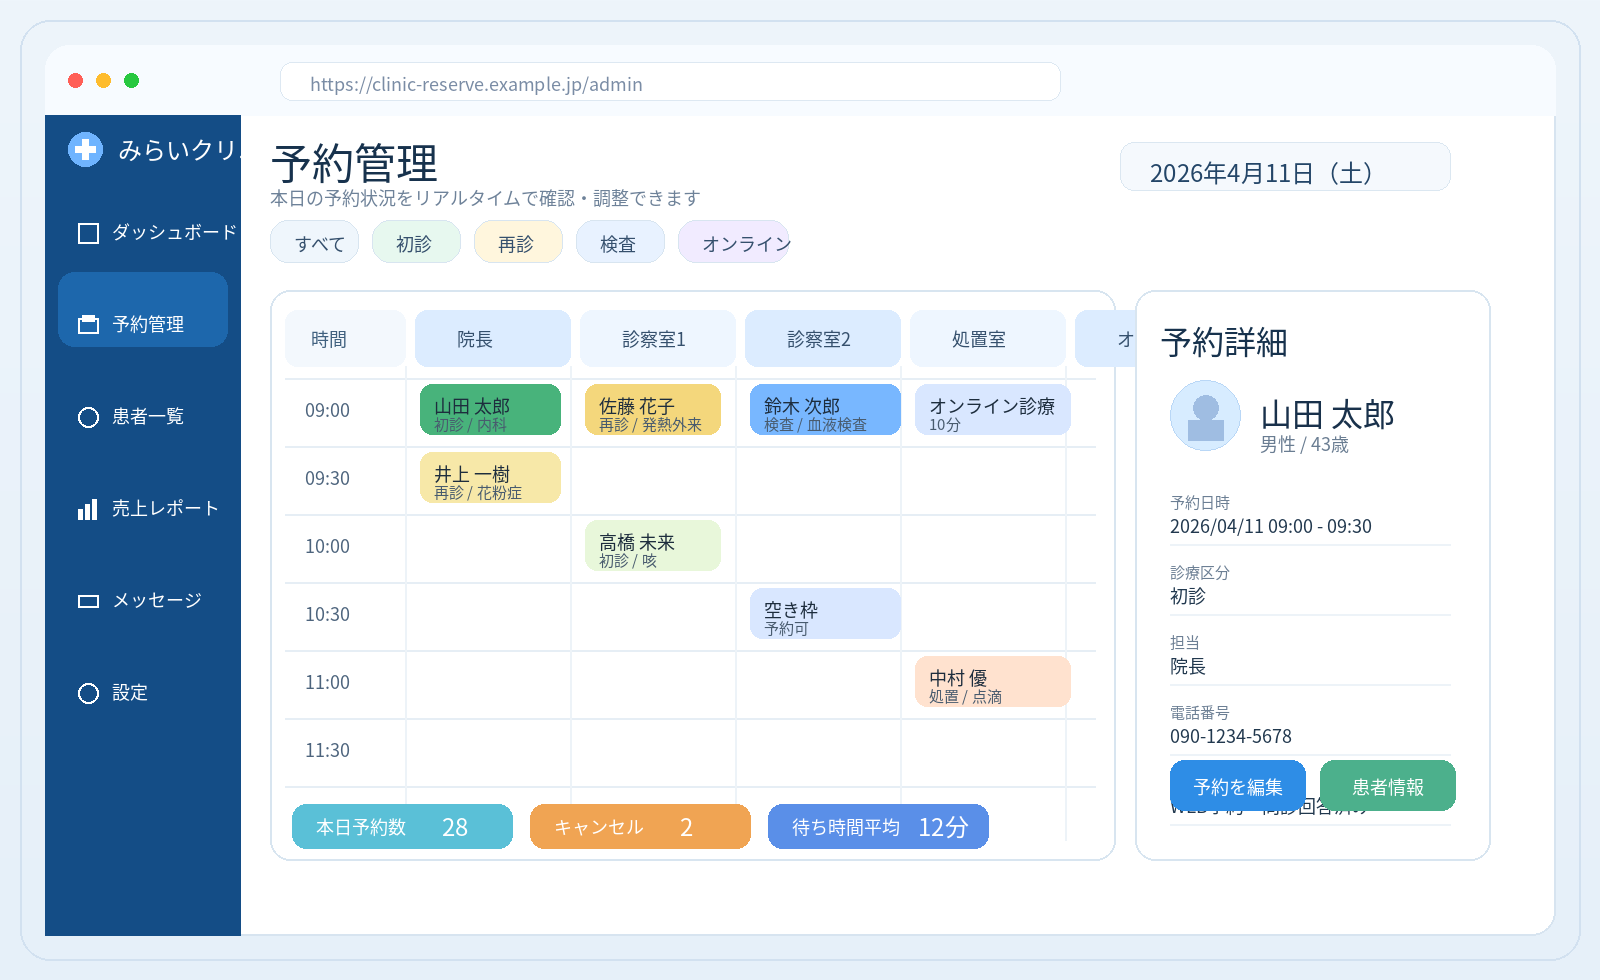
Task: Click the 待ち時間平均 12分 stat card
Action: (878, 827)
